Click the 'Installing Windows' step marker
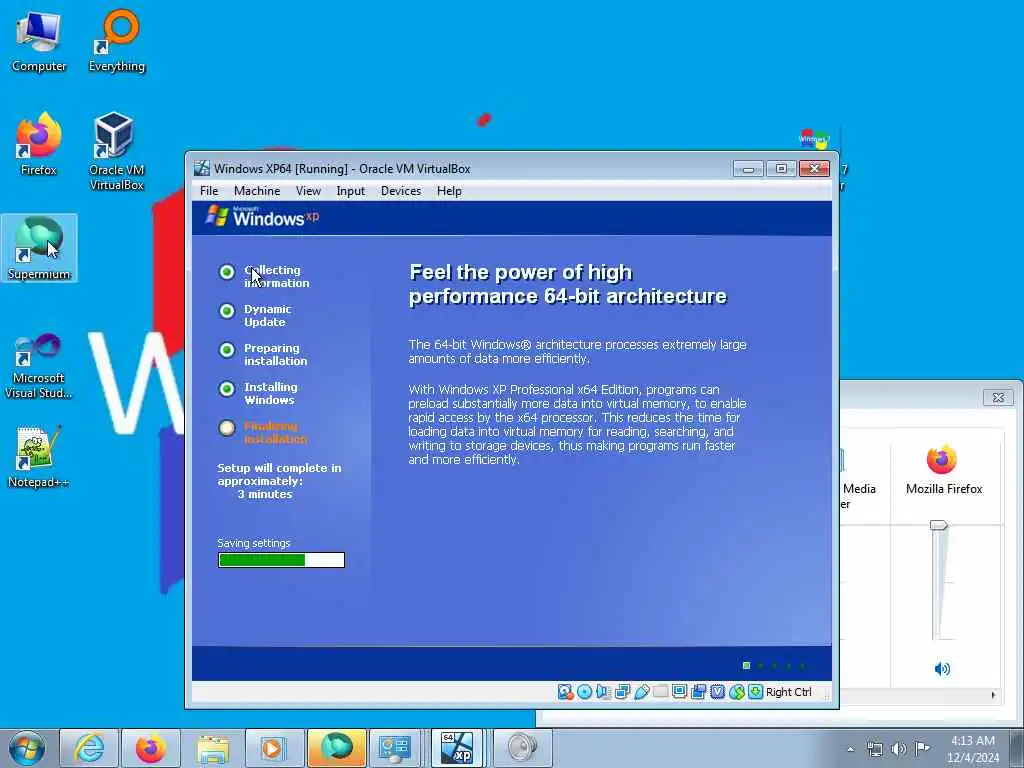The width and height of the screenshot is (1024, 768). pos(227,389)
